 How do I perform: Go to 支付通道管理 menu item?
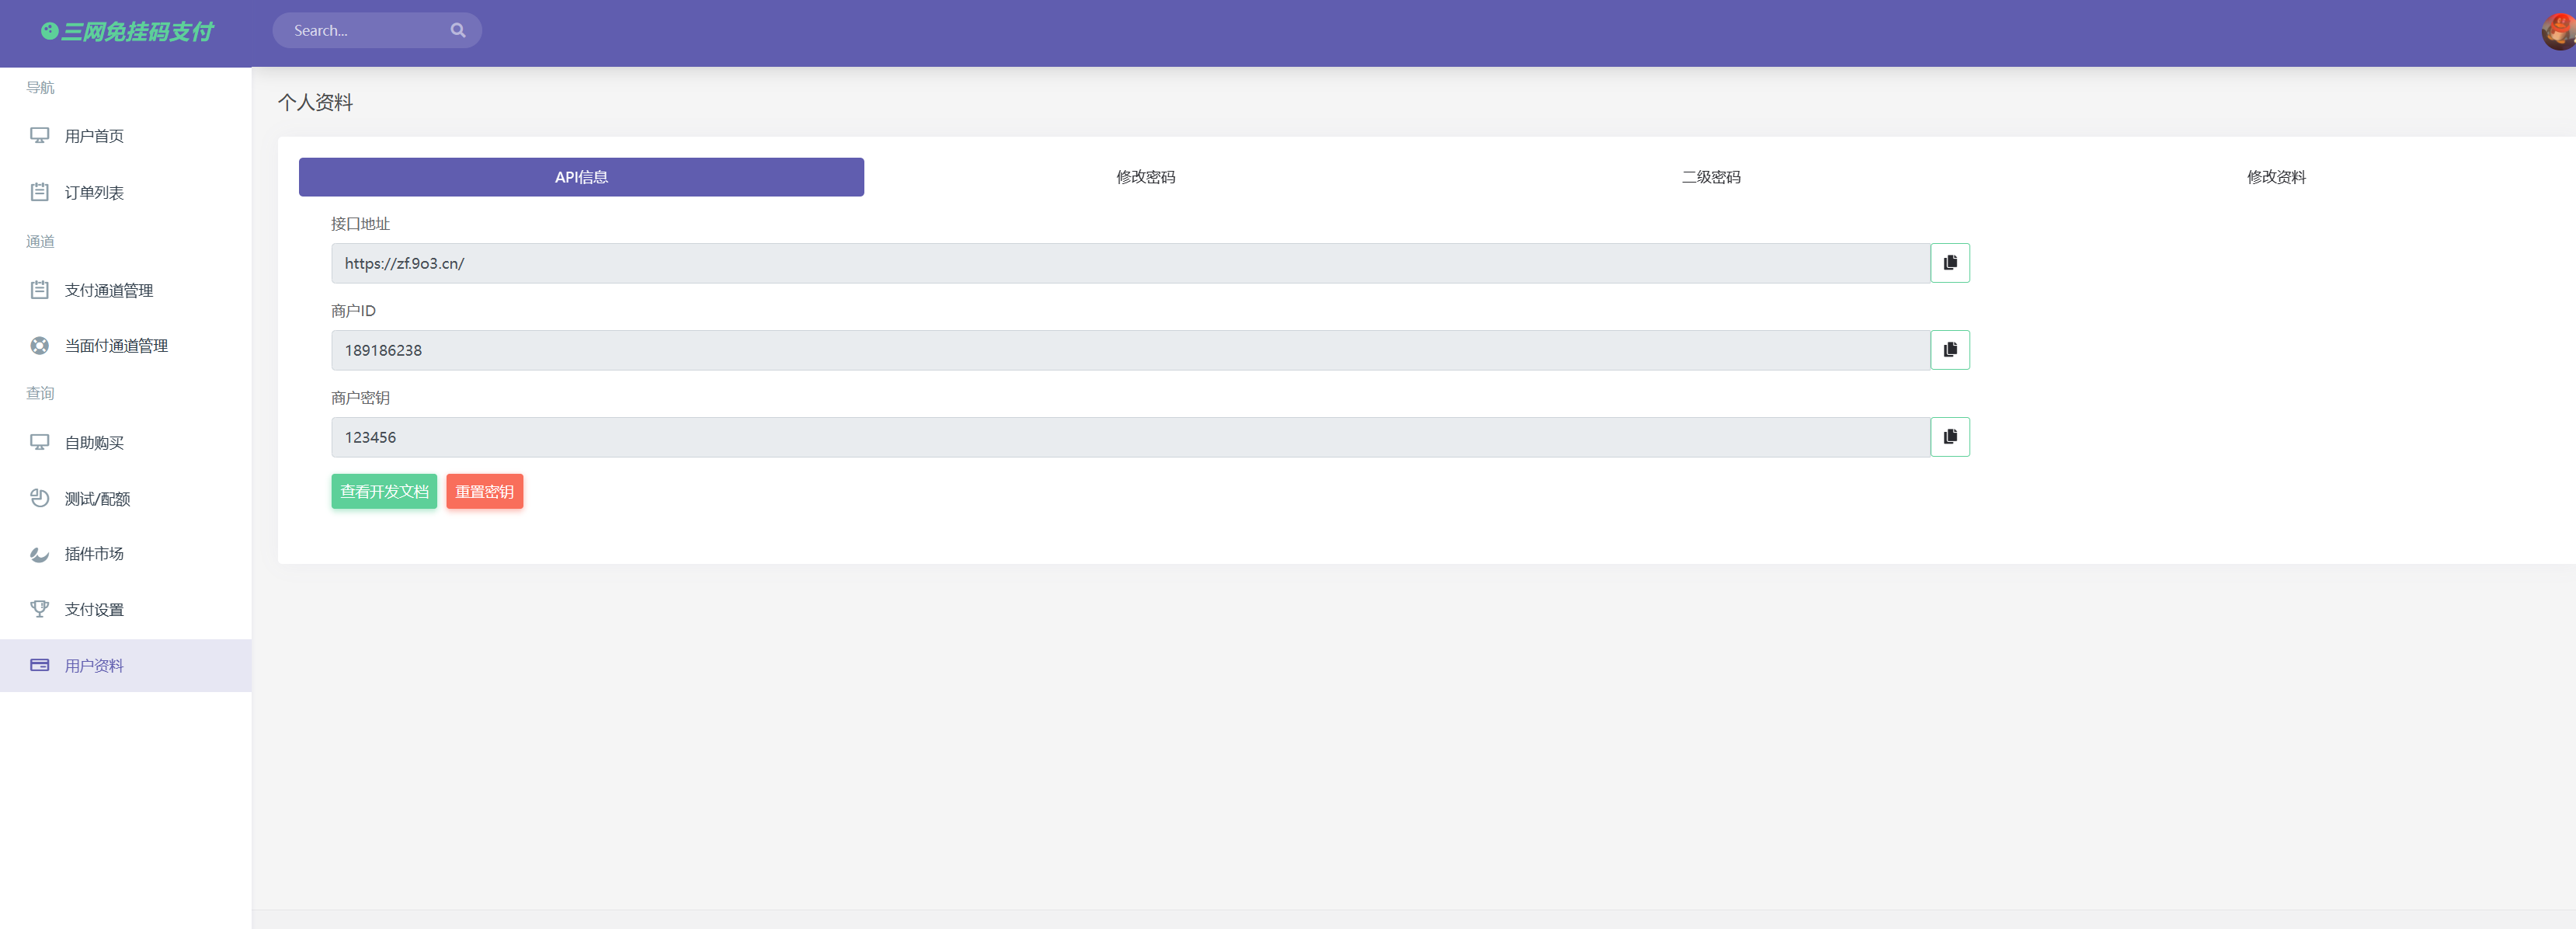pos(108,290)
